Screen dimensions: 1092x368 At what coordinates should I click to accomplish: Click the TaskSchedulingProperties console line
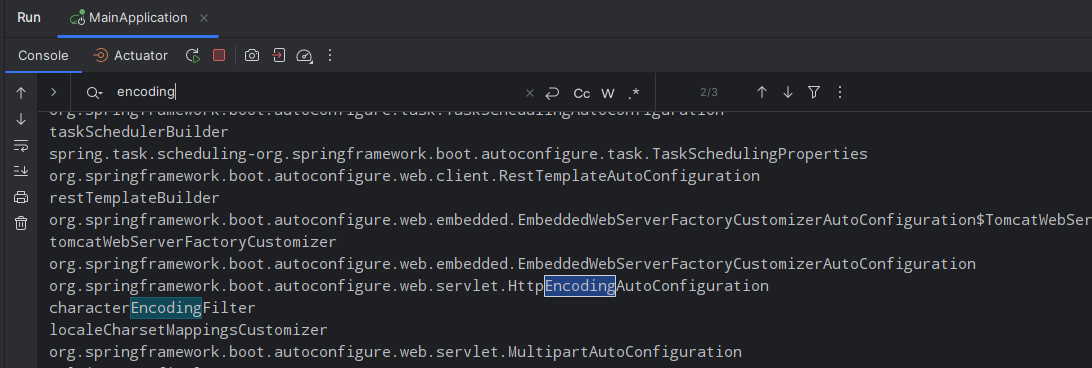click(x=458, y=153)
